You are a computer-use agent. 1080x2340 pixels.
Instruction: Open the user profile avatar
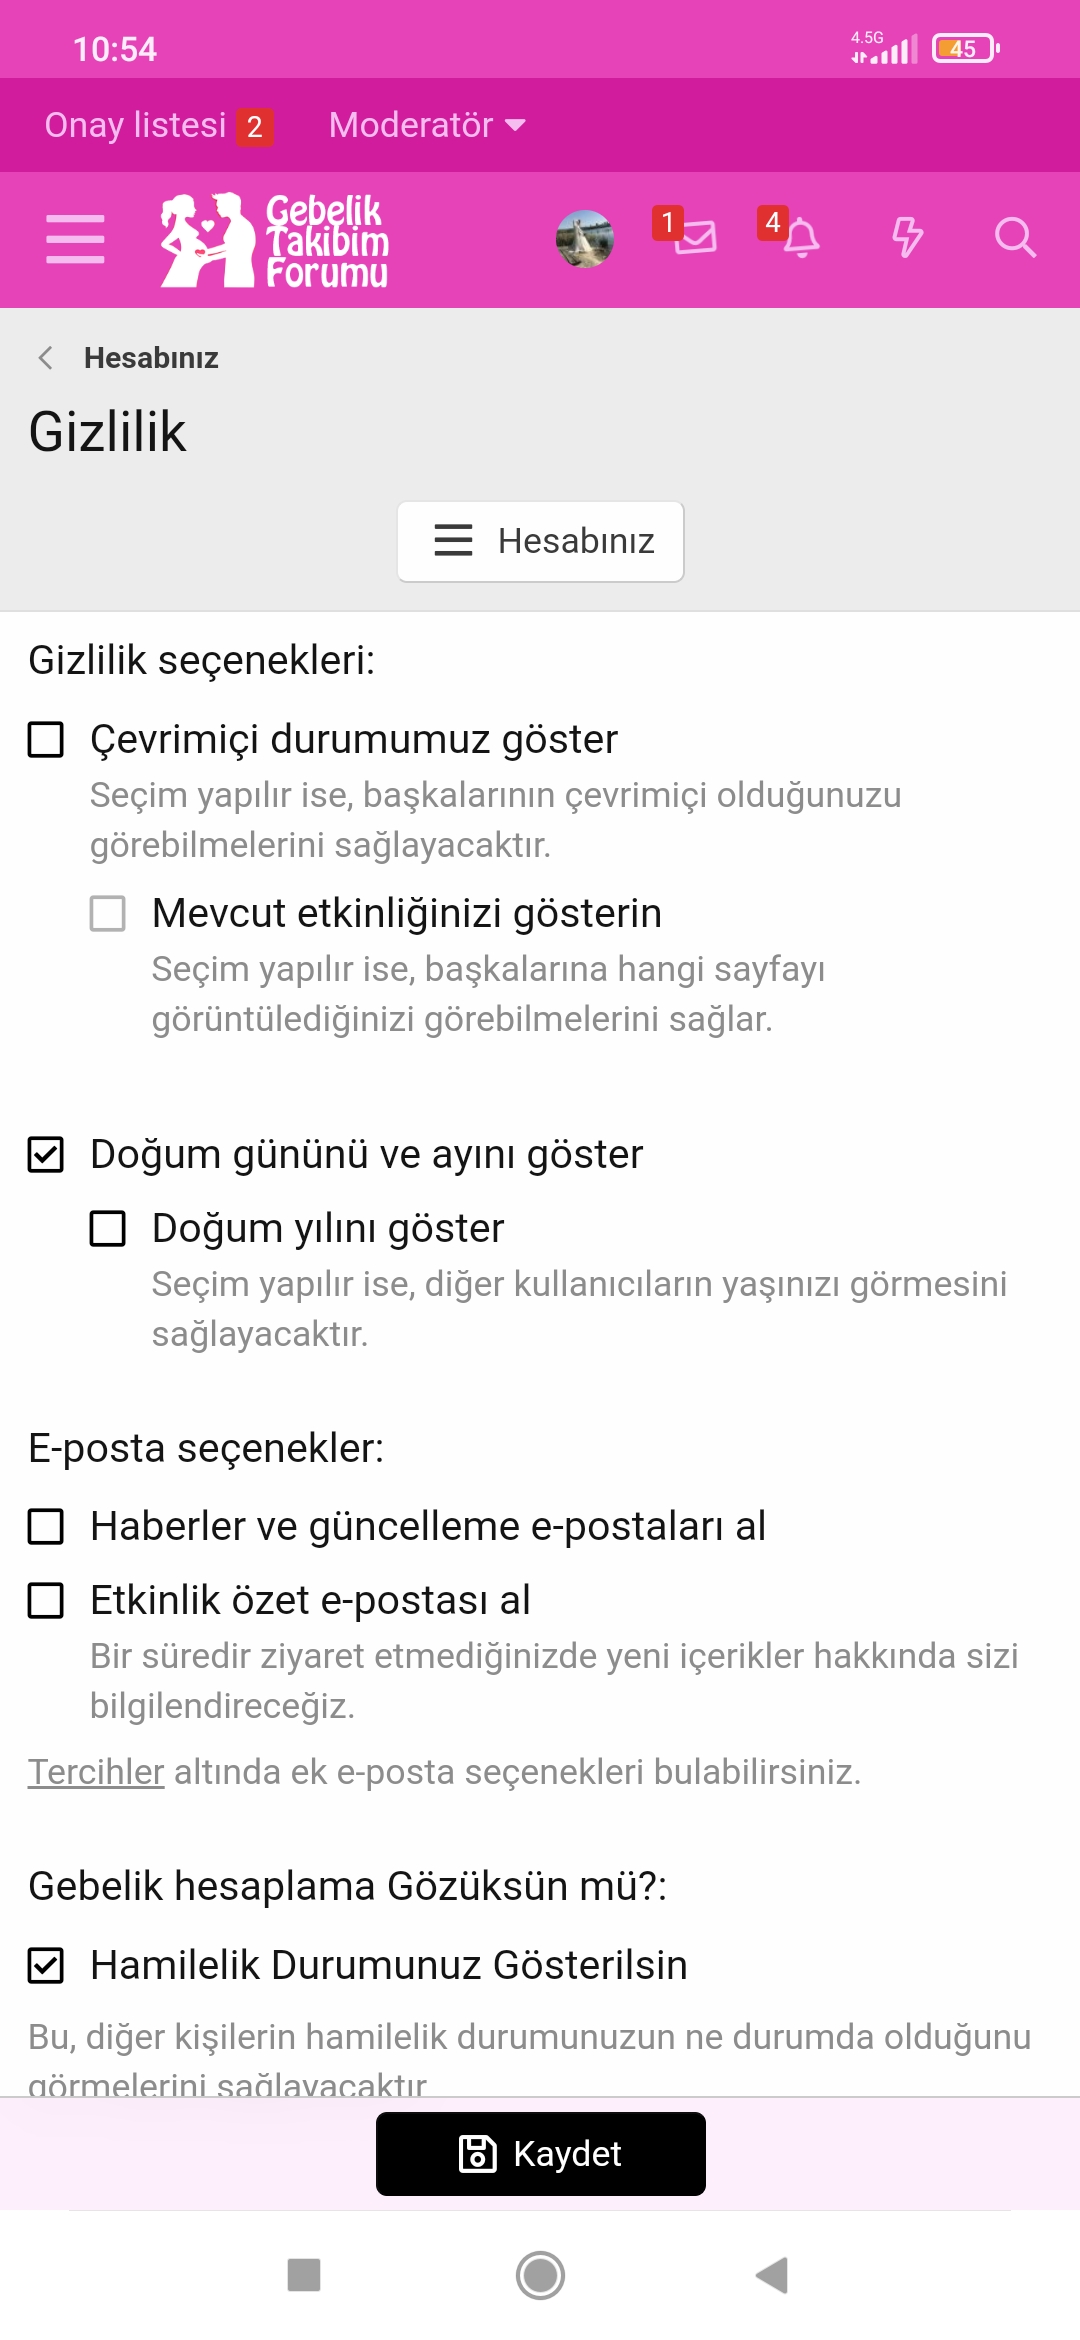click(585, 239)
